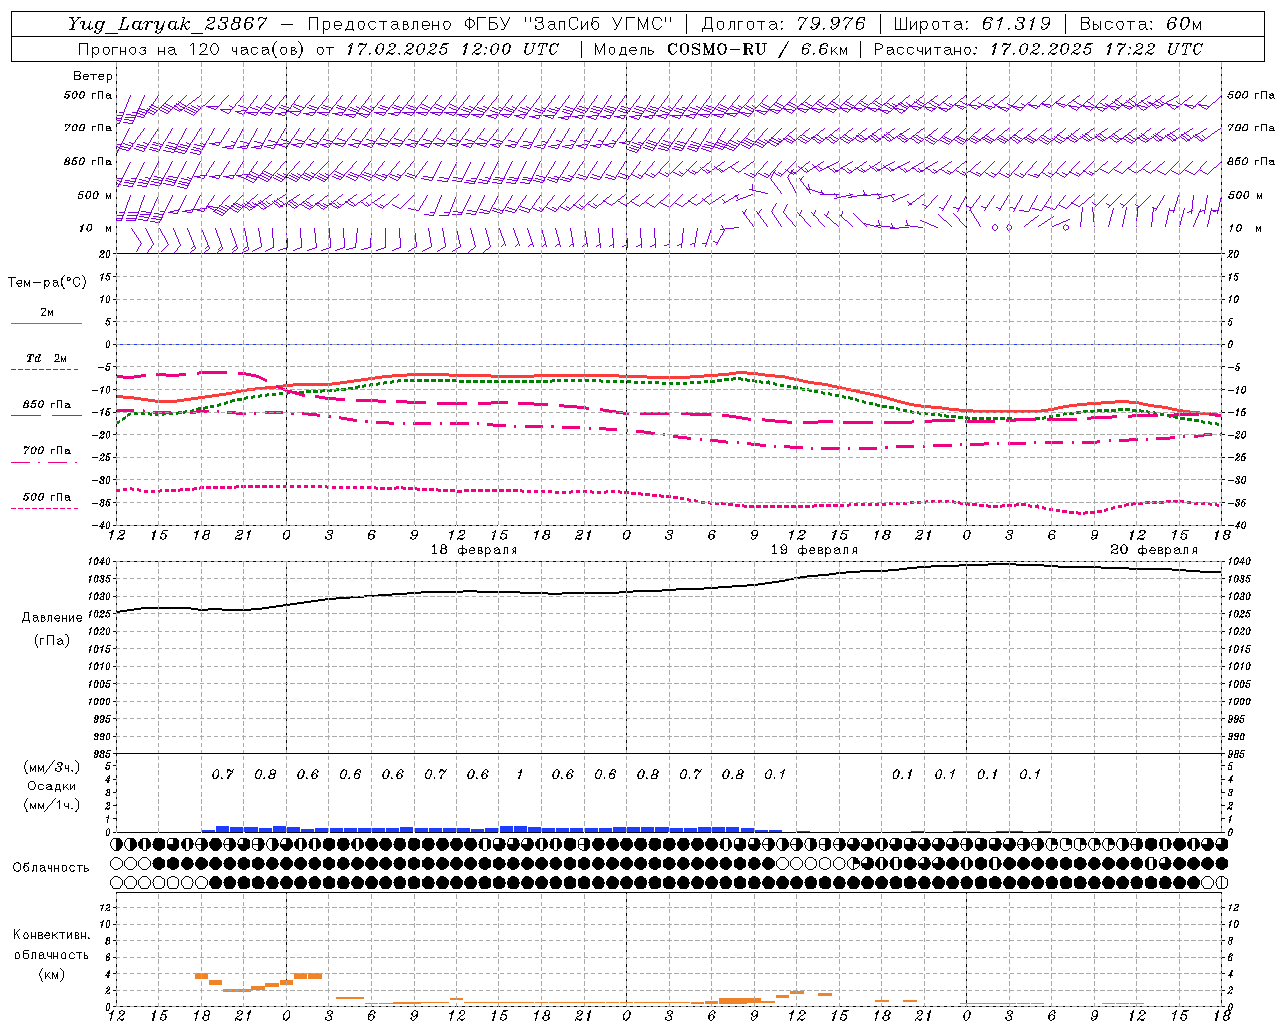The width and height of the screenshot is (1280, 1024).
Task: Click the Давление pressure chart title
Action: click(x=52, y=618)
